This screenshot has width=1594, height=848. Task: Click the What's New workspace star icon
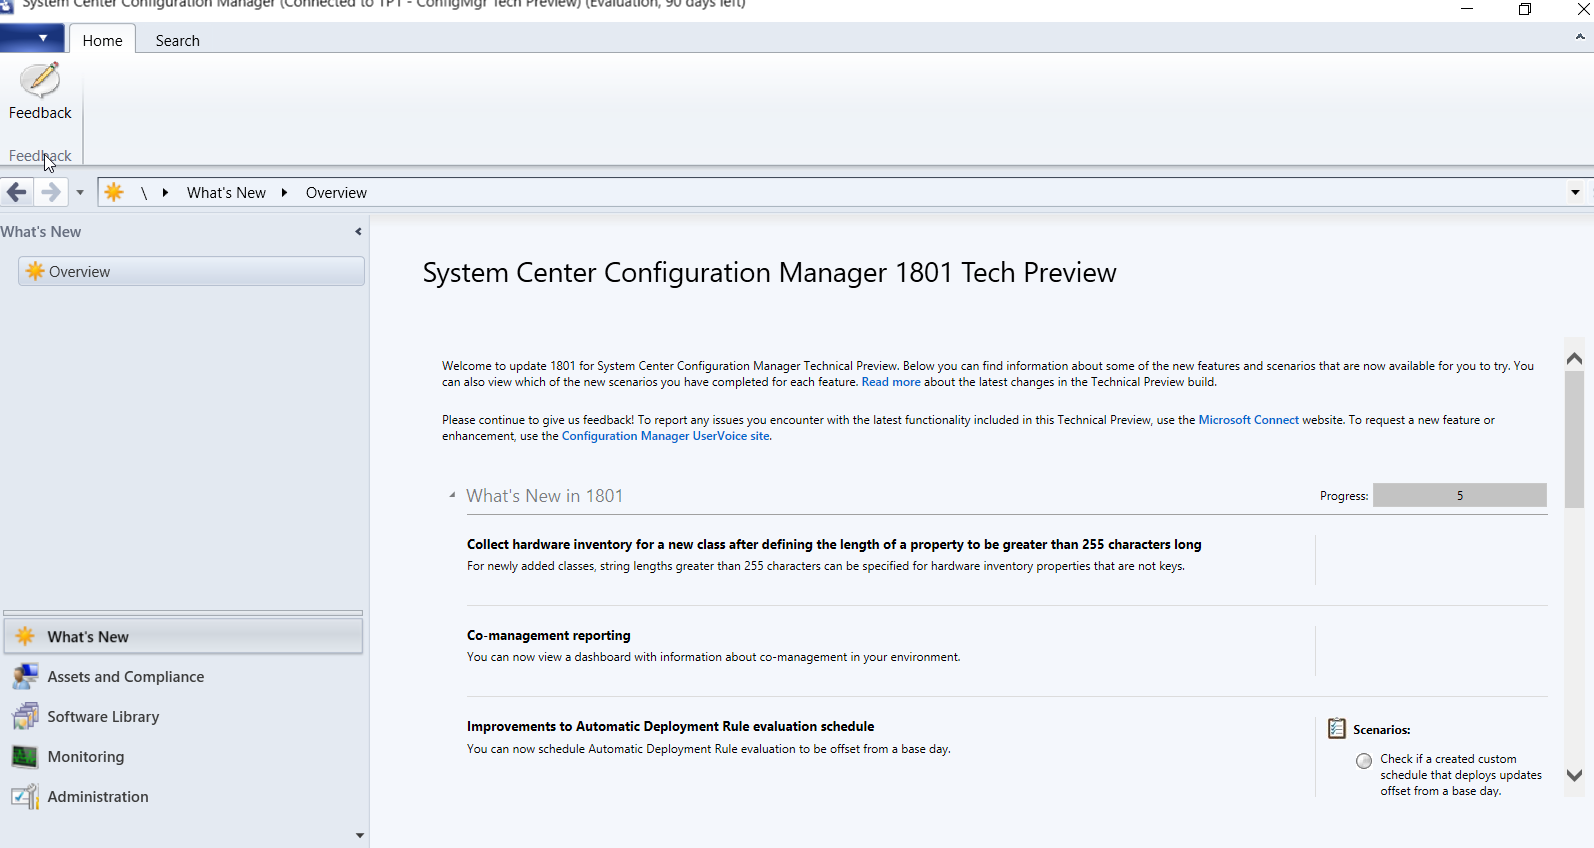pyautogui.click(x=25, y=636)
